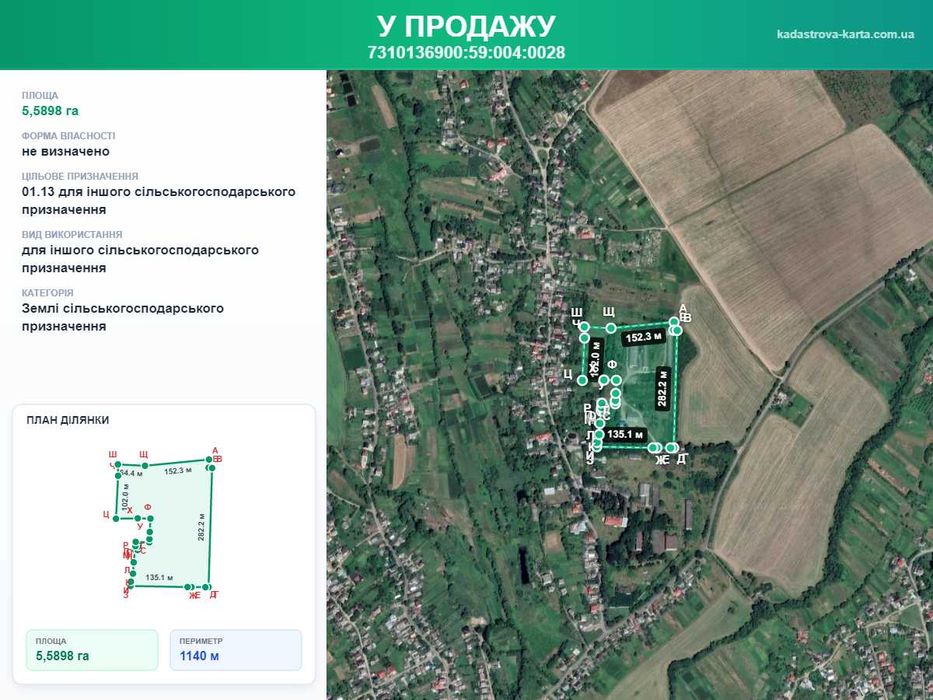Click map vertex marker Ш
Viewport: 933px width, 700px height.
(584, 326)
